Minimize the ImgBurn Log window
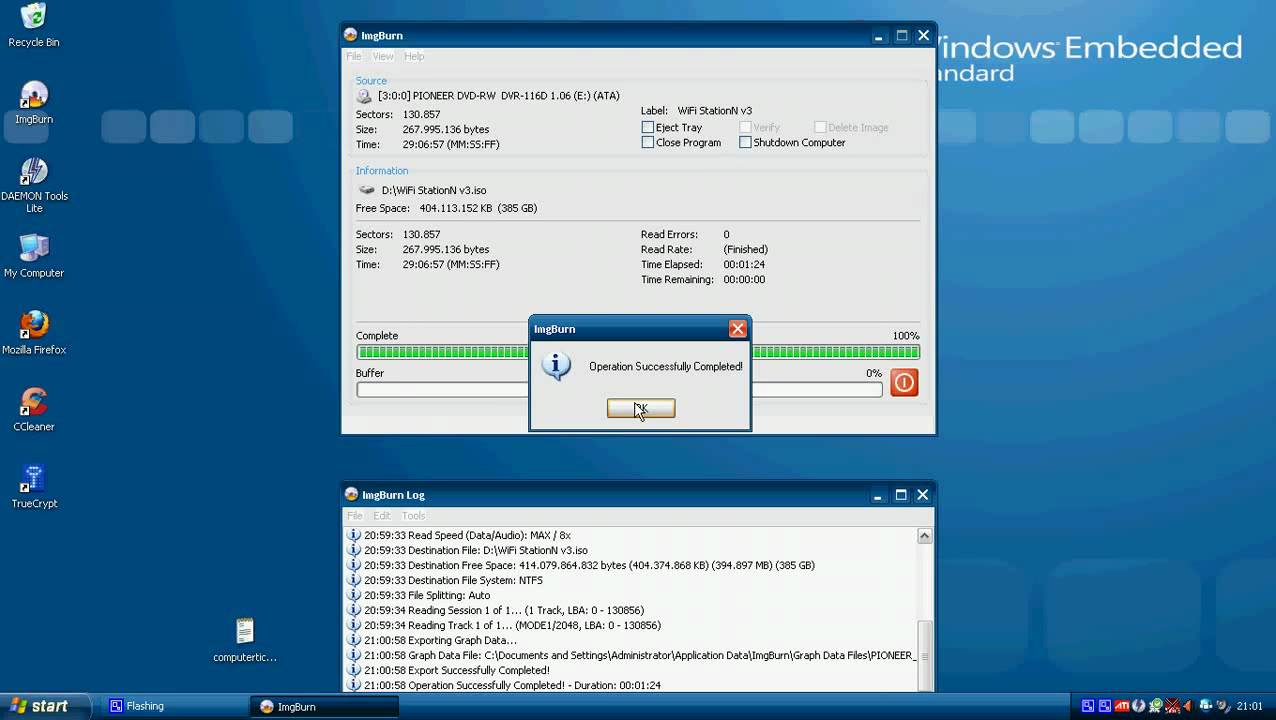 [x=877, y=494]
